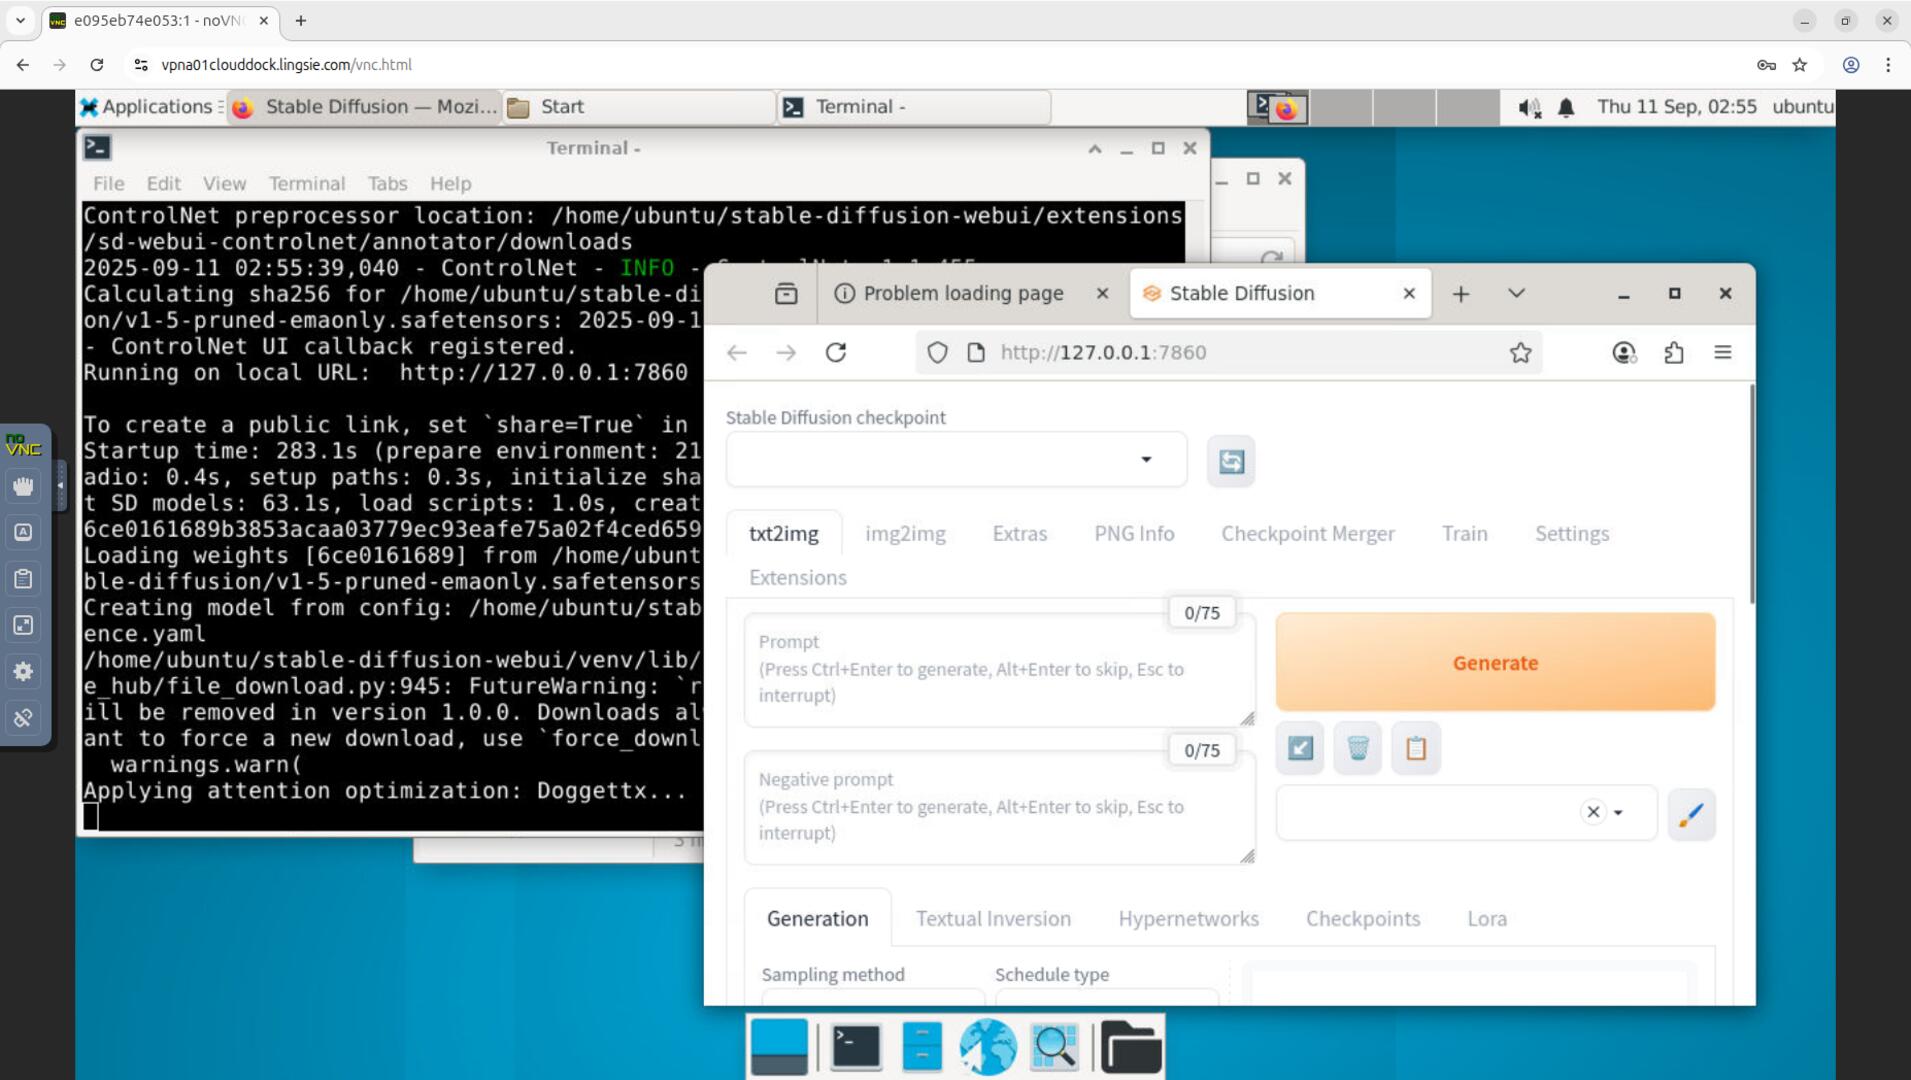Reload checkpoints with the refresh icon
Screen dimensions: 1911x1080
(1230, 460)
